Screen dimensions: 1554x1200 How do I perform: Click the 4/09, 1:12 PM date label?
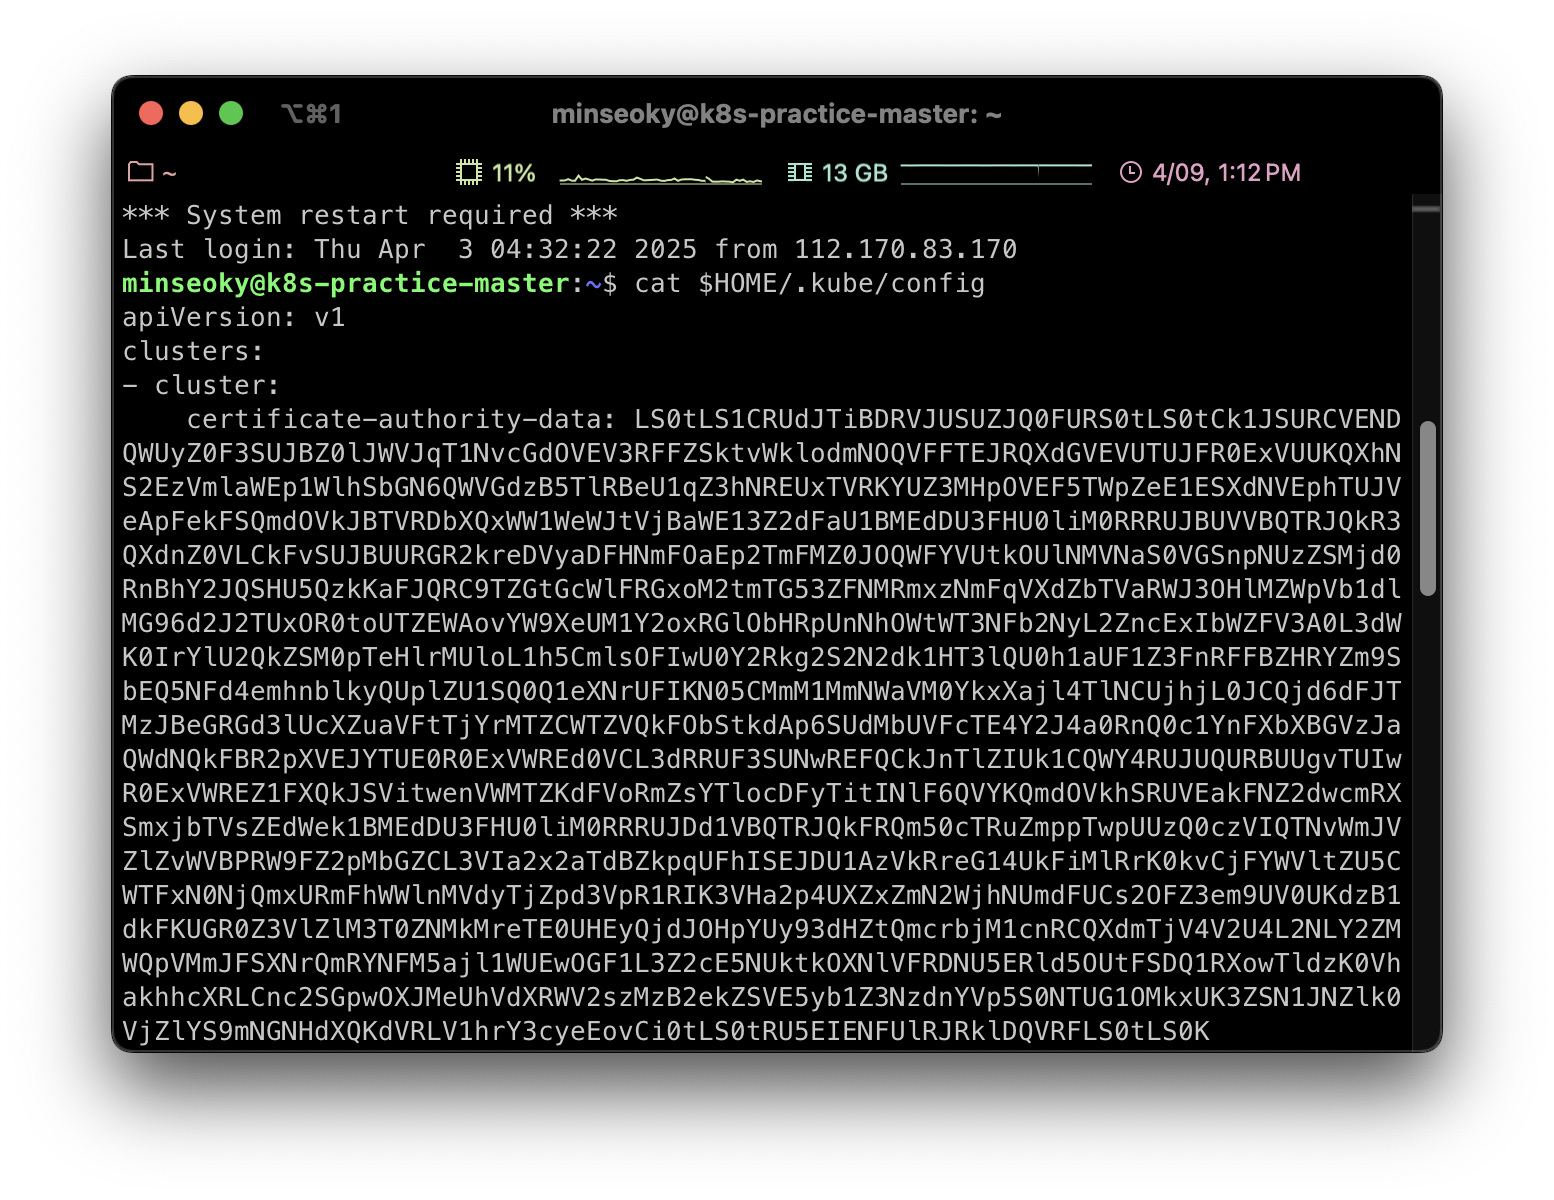[1226, 173]
